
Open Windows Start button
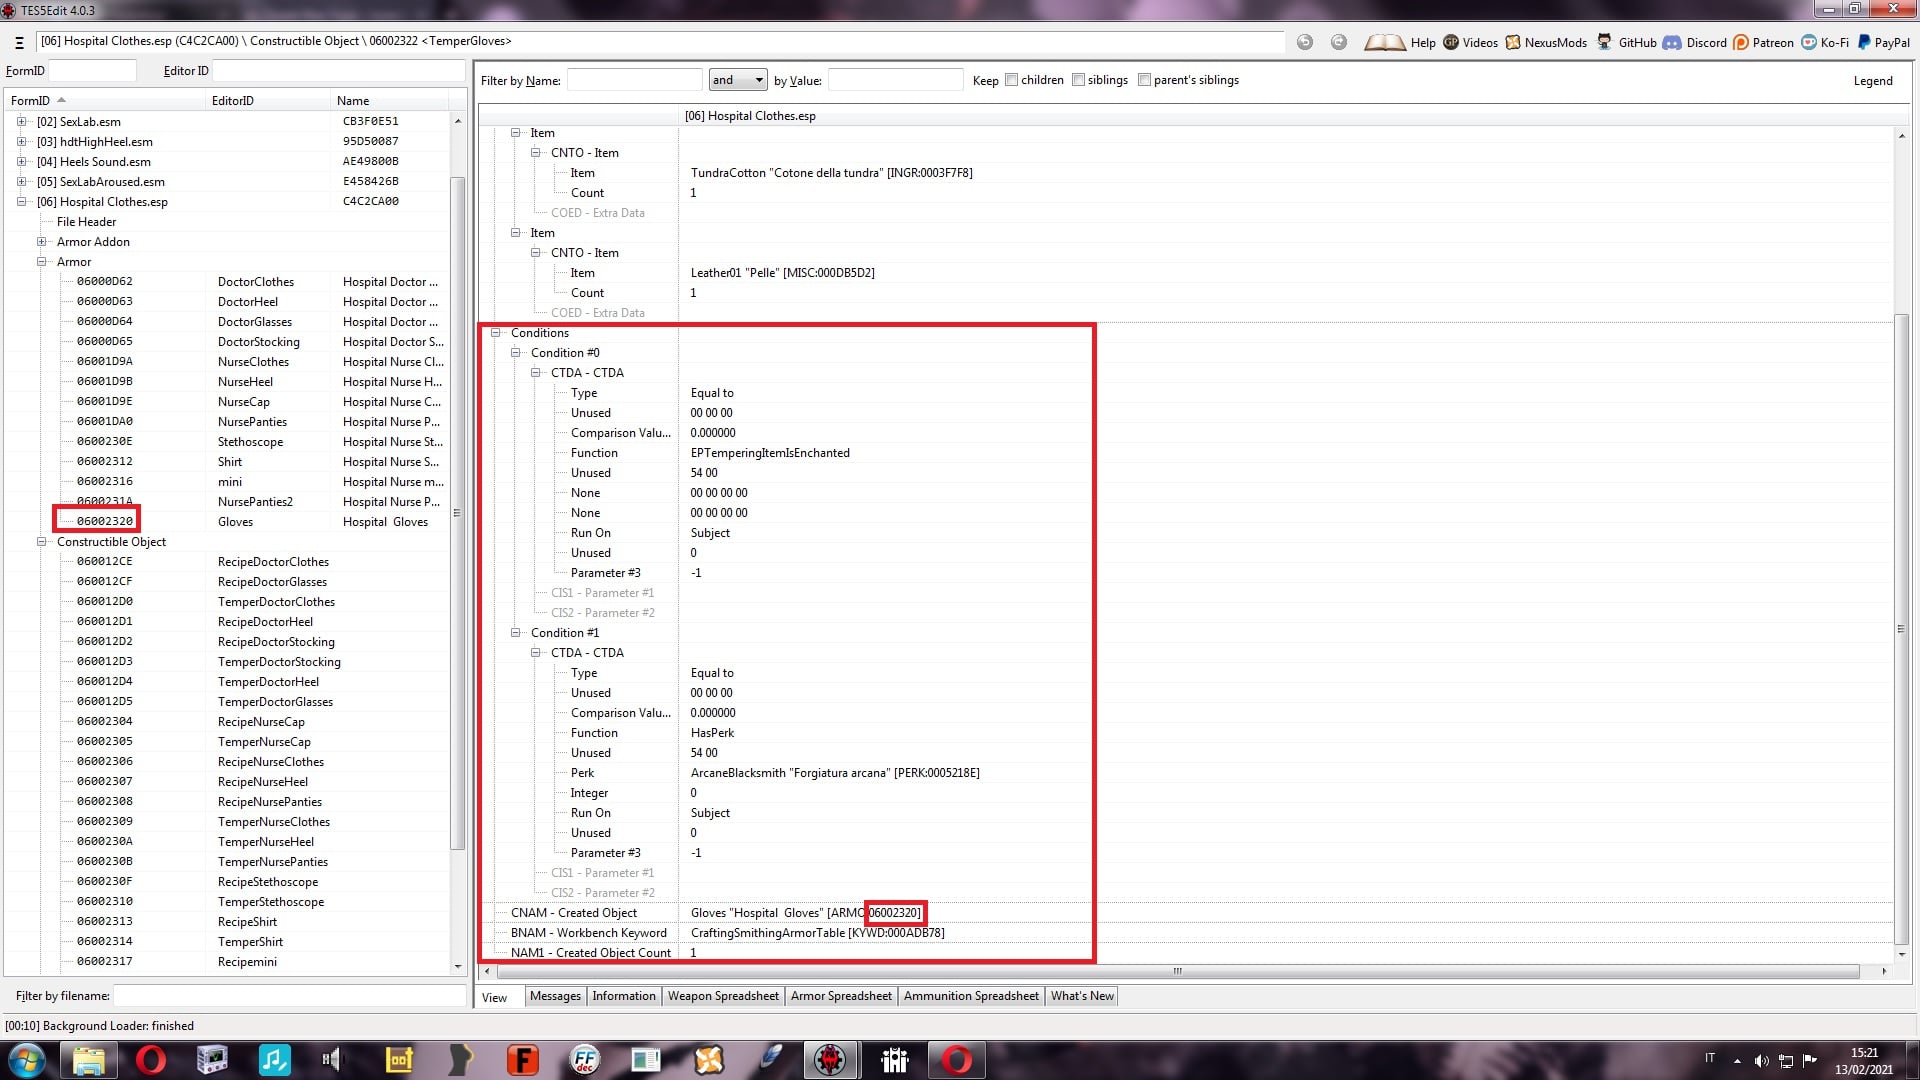point(27,1060)
